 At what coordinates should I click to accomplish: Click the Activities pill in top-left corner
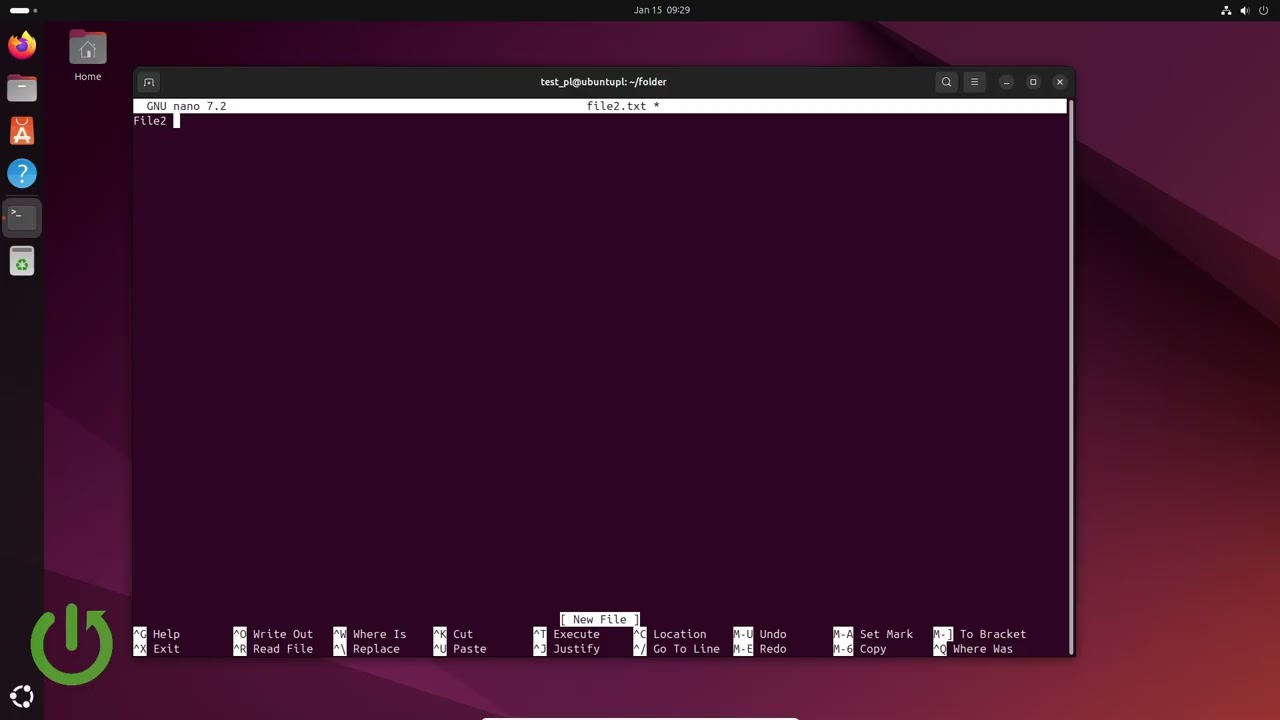pyautogui.click(x=23, y=10)
